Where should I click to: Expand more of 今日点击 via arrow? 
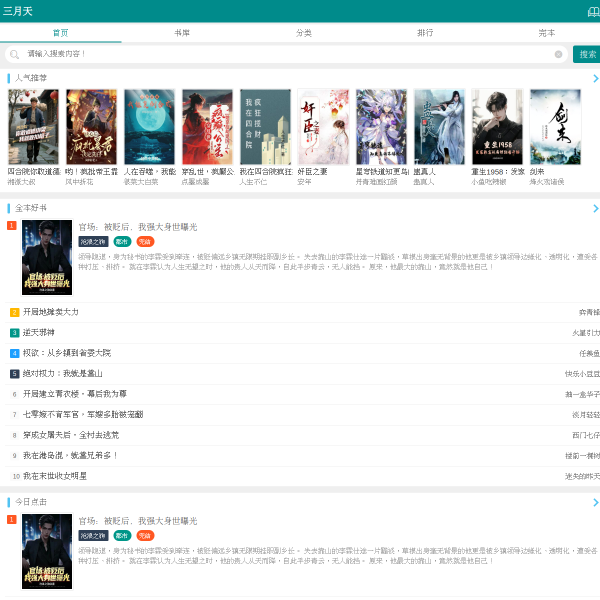coord(595,502)
